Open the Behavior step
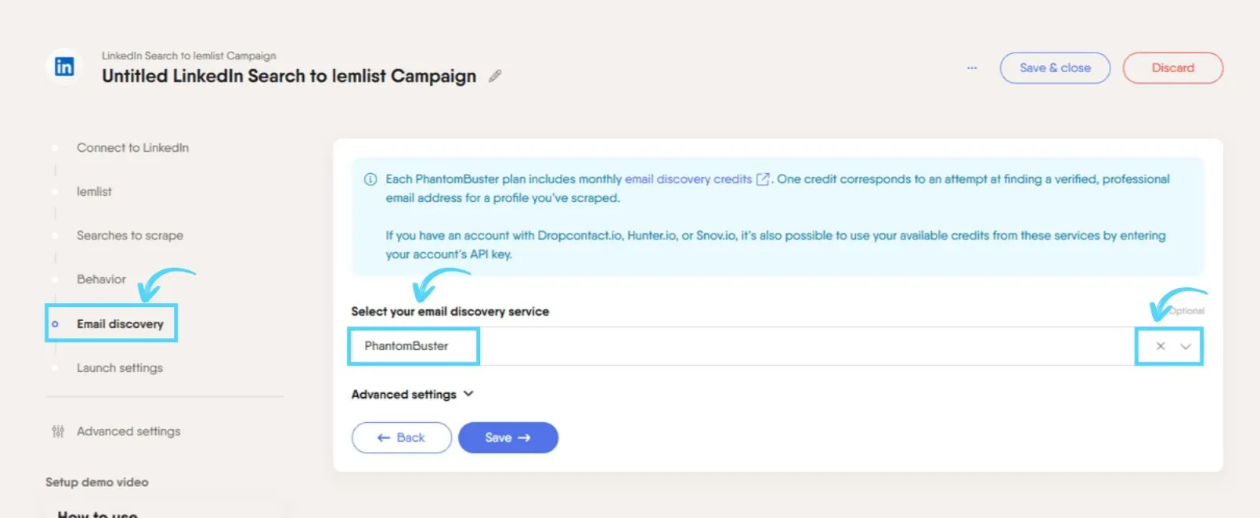Viewport: 1260px width, 518px height. 102,279
